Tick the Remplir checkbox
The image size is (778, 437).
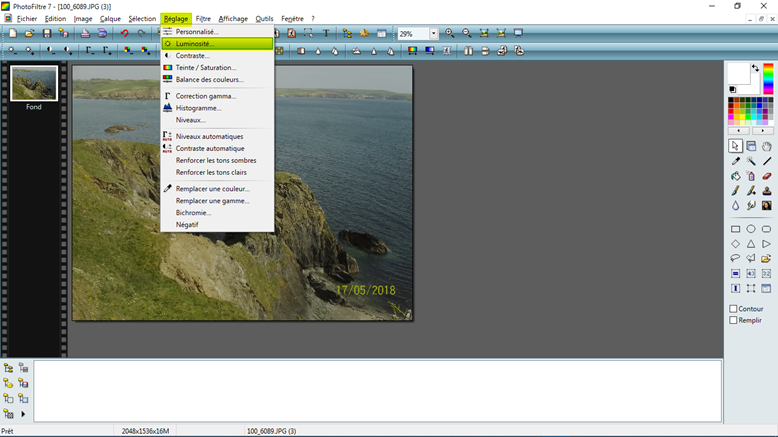coord(733,321)
